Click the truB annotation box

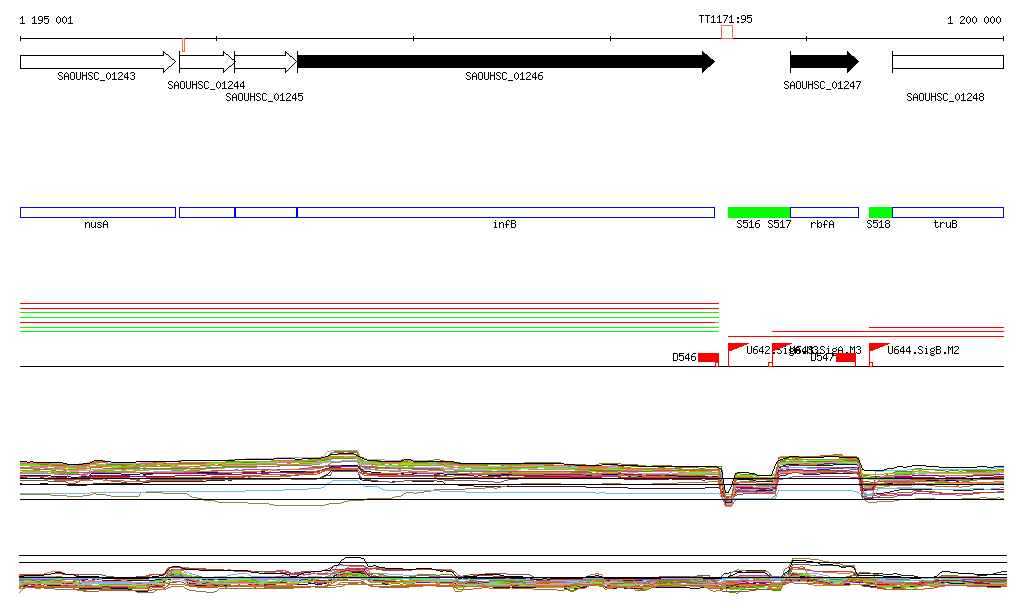(x=947, y=212)
